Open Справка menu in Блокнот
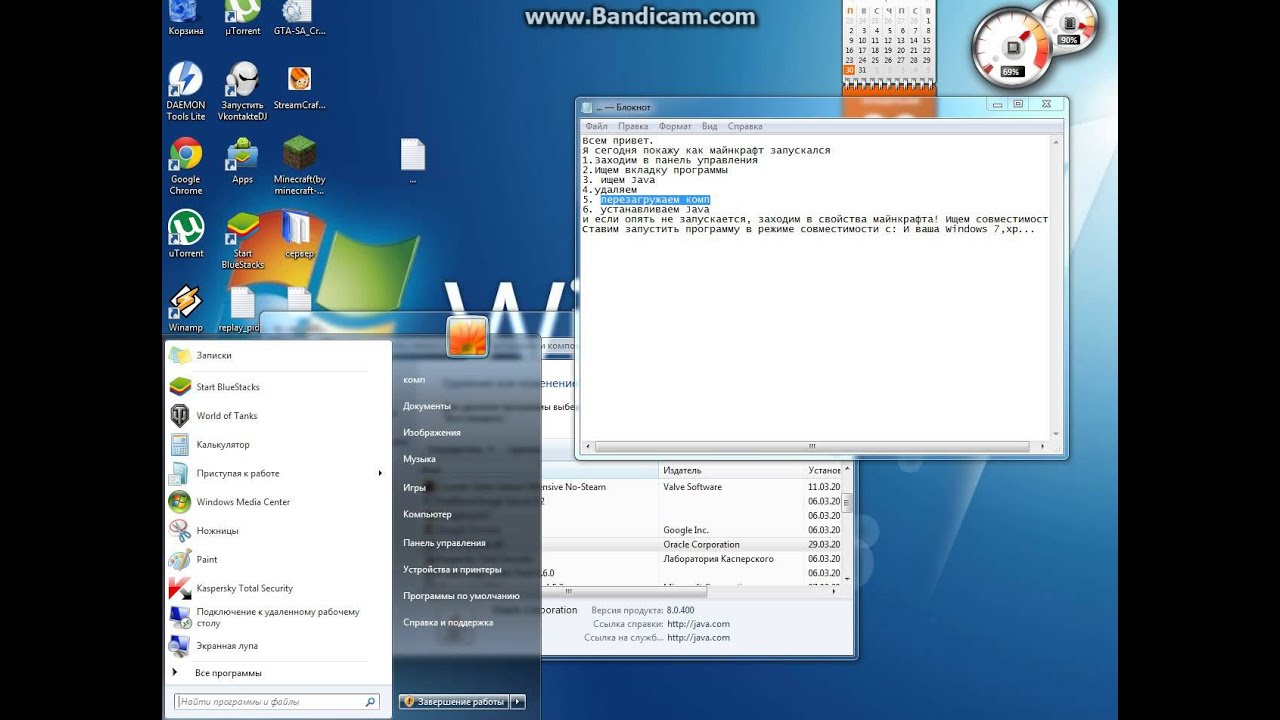Image resolution: width=1280 pixels, height=720 pixels. pos(745,127)
